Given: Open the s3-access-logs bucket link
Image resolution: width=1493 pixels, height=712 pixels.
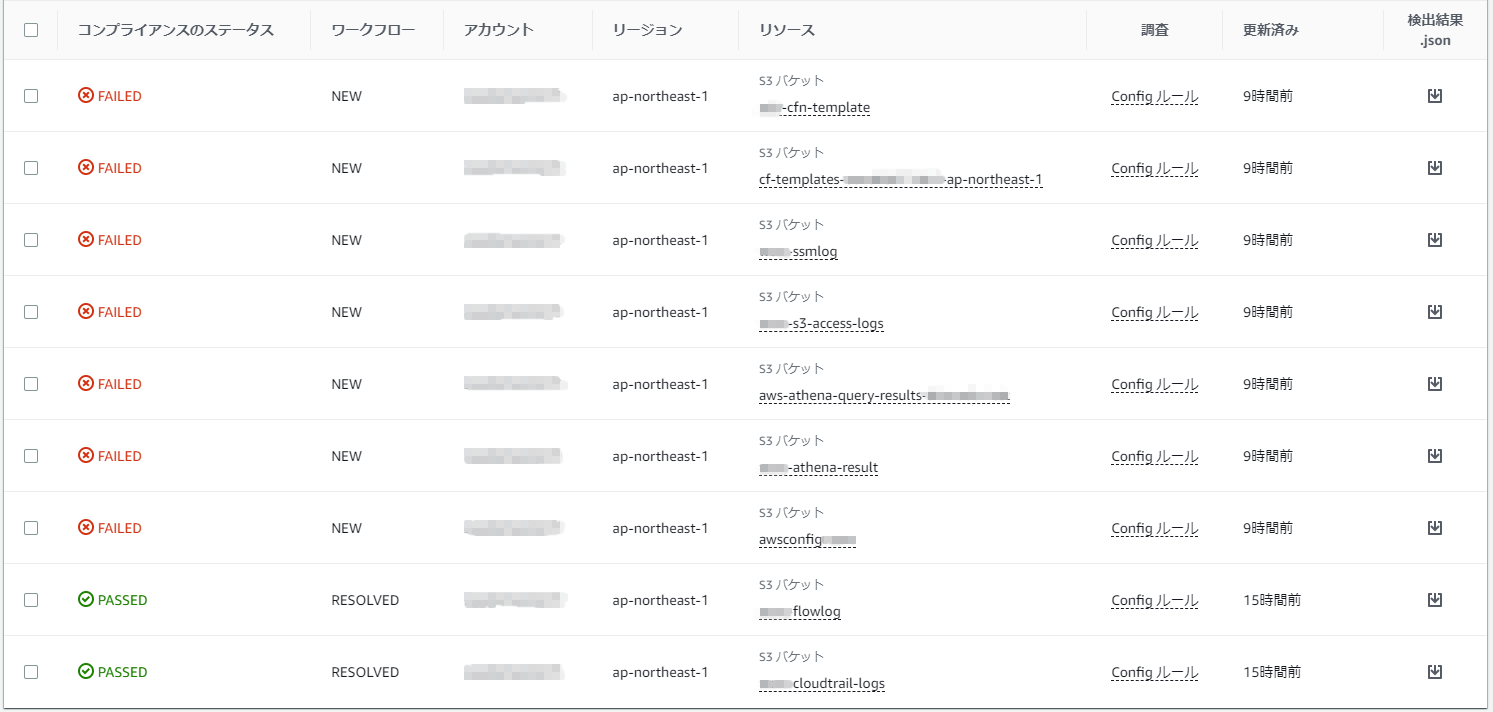Looking at the screenshot, I should coord(821,324).
